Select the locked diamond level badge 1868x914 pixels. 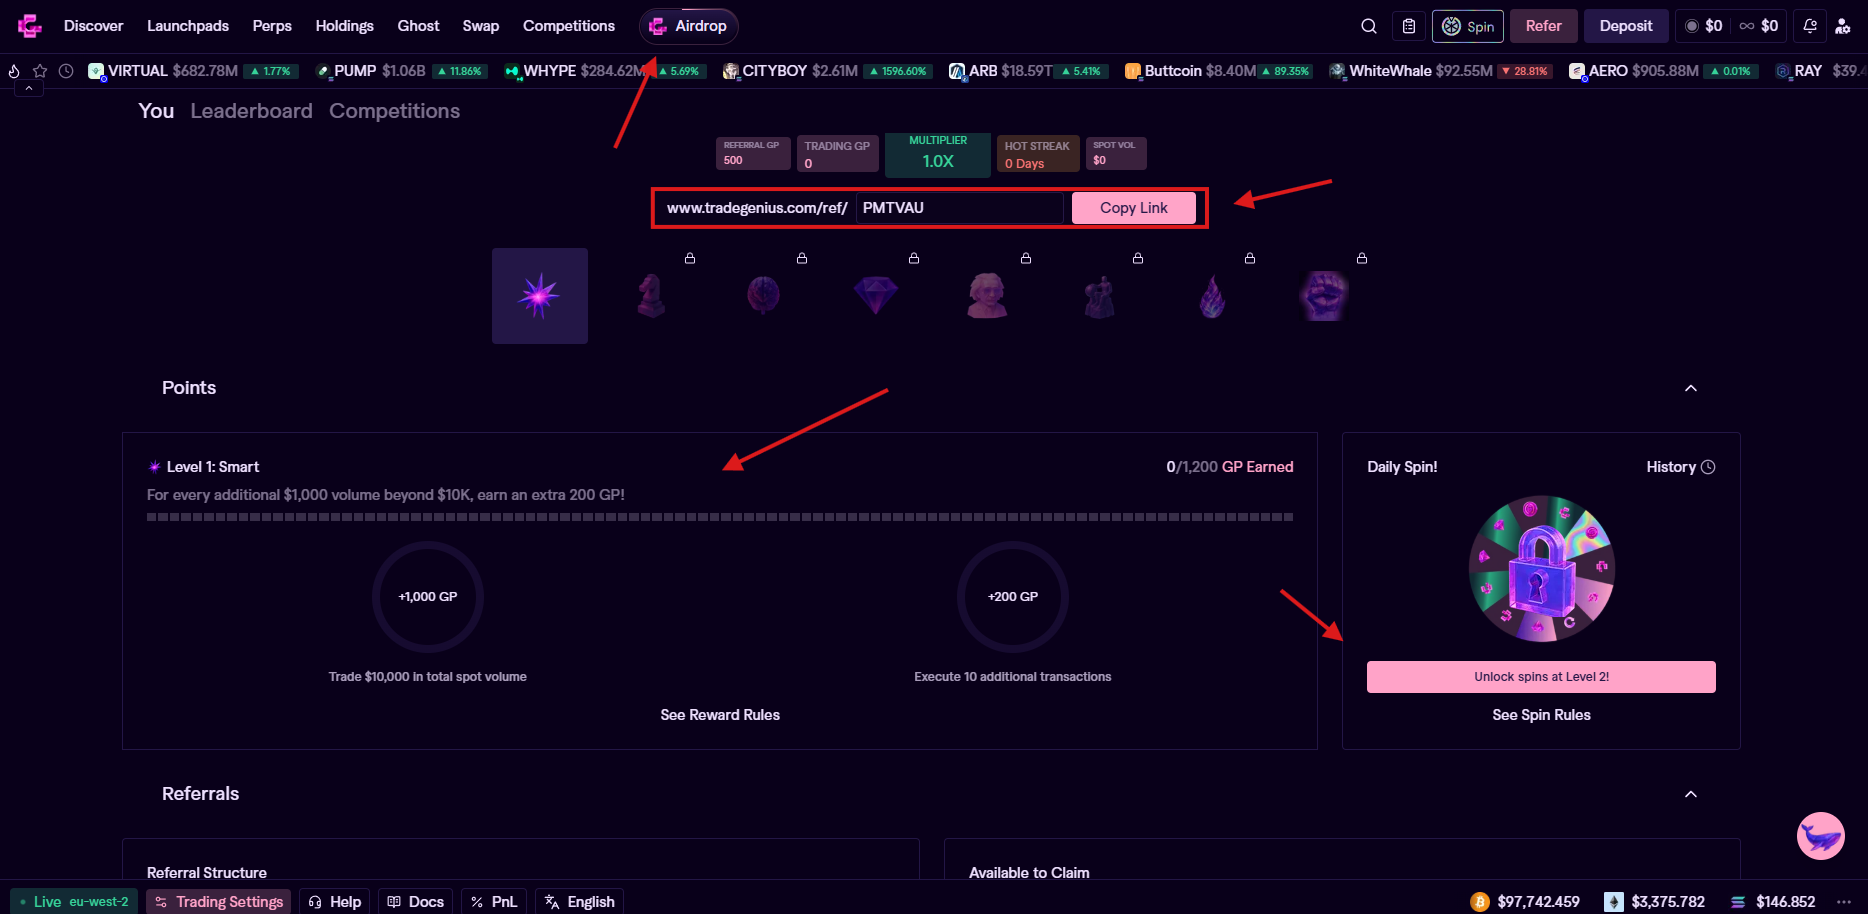[876, 296]
